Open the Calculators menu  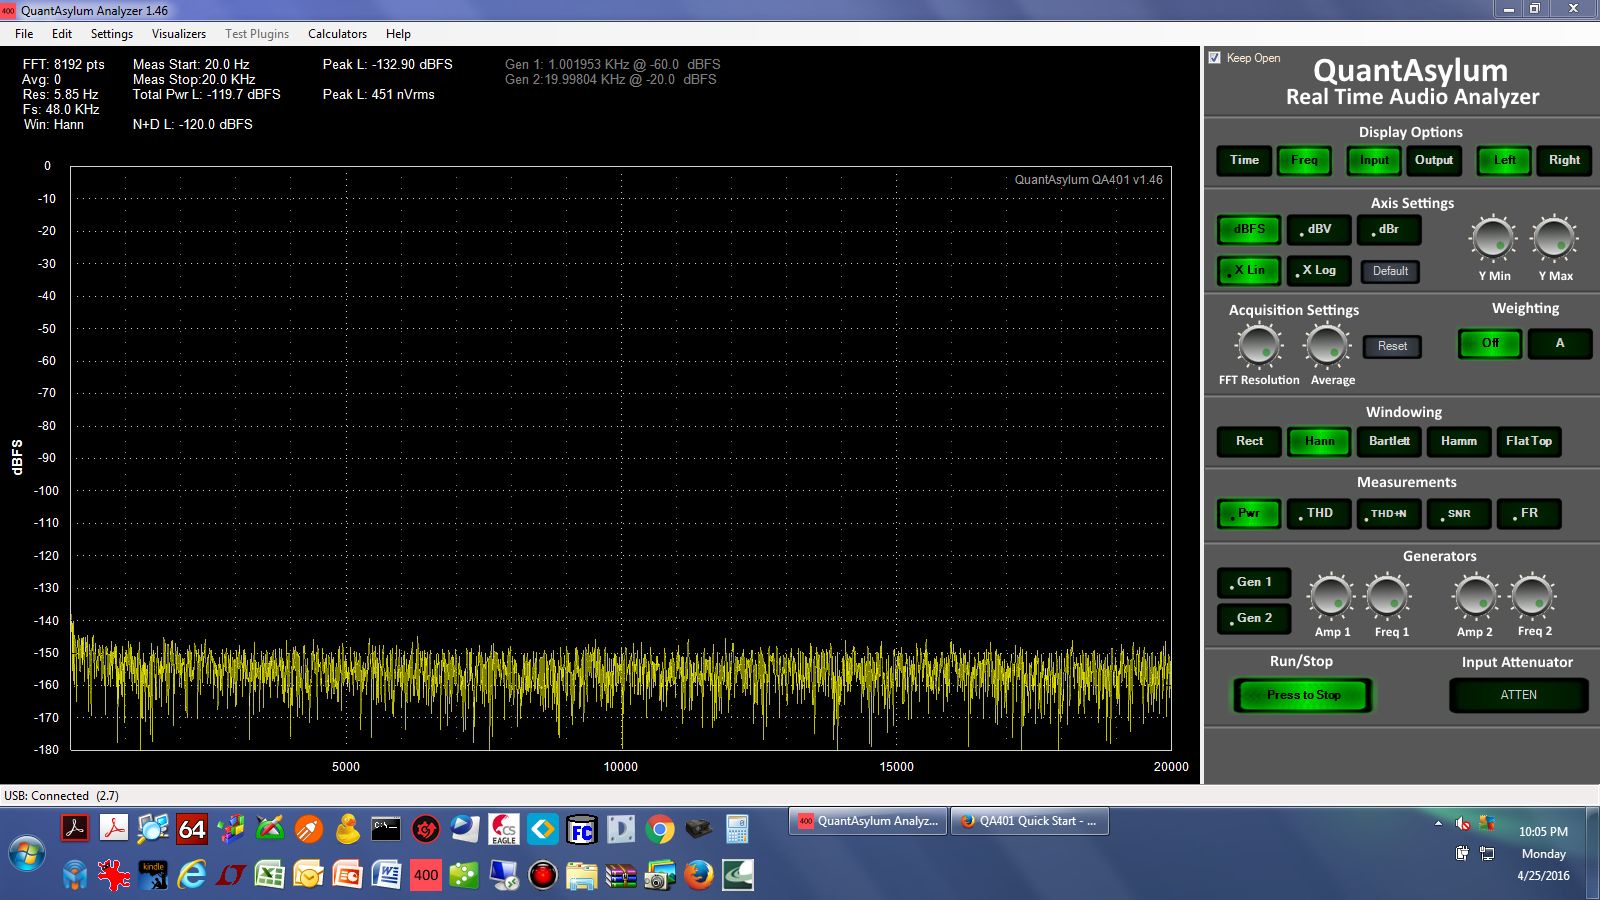[337, 34]
